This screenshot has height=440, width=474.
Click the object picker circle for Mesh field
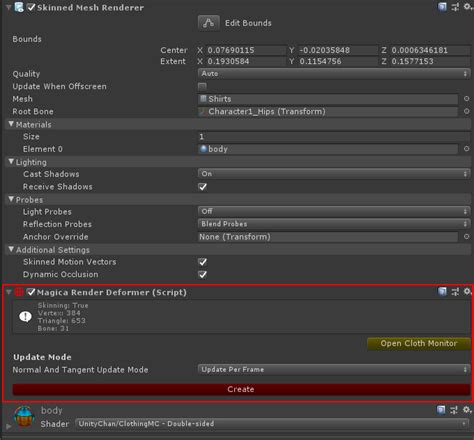point(466,99)
